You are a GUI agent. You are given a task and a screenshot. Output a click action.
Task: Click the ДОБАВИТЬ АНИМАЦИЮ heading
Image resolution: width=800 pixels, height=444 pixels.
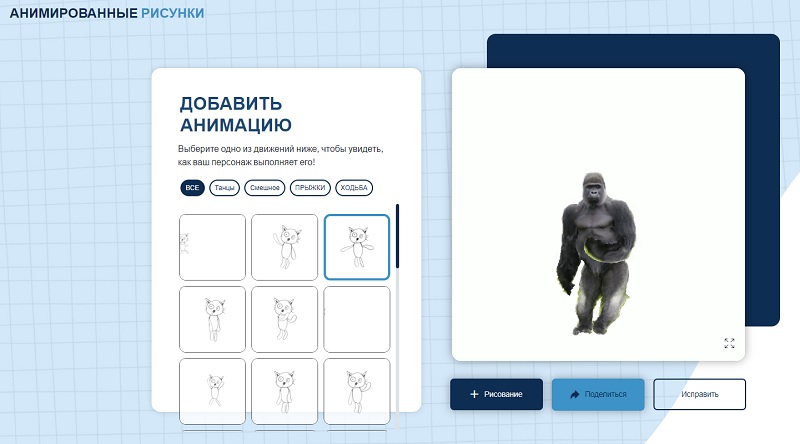236,114
